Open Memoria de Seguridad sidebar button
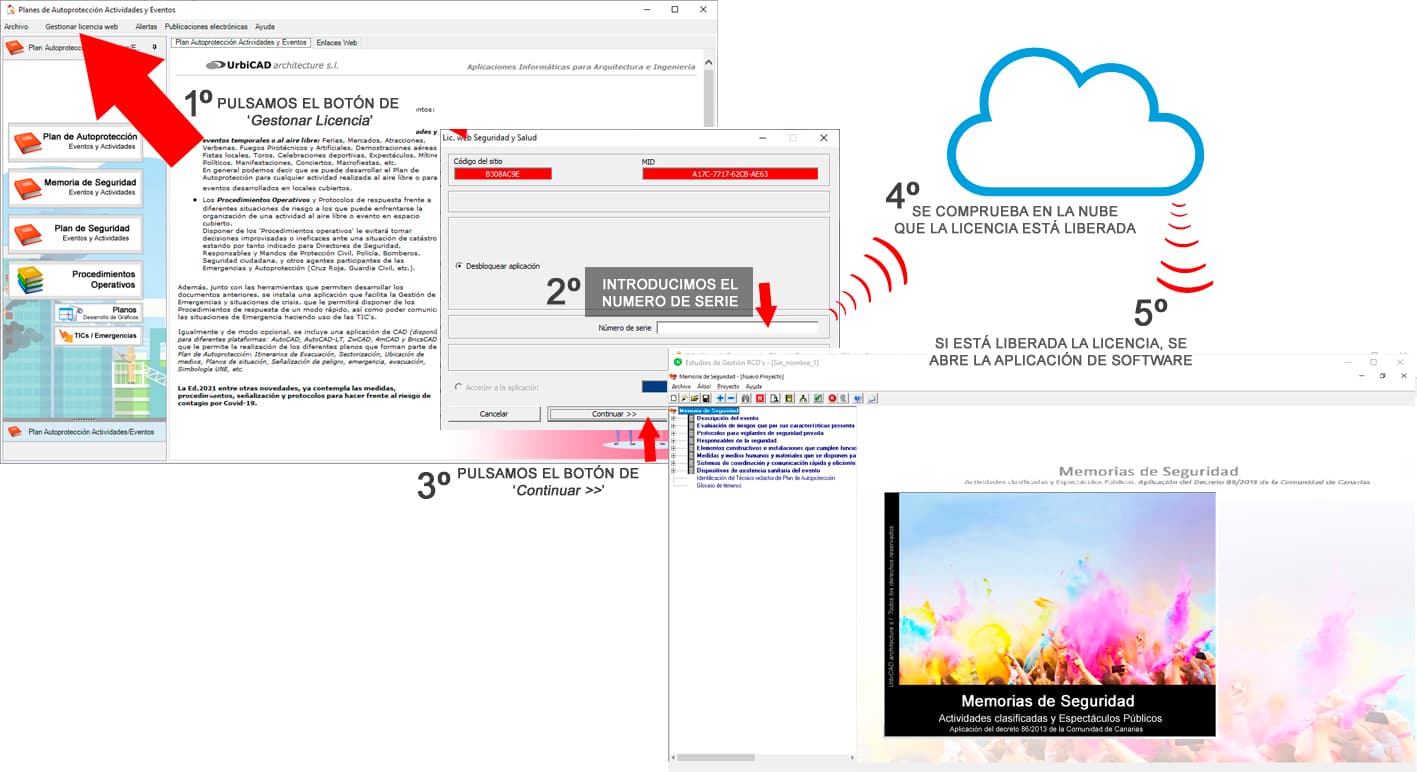The image size is (1417, 772). pyautogui.click(x=75, y=187)
